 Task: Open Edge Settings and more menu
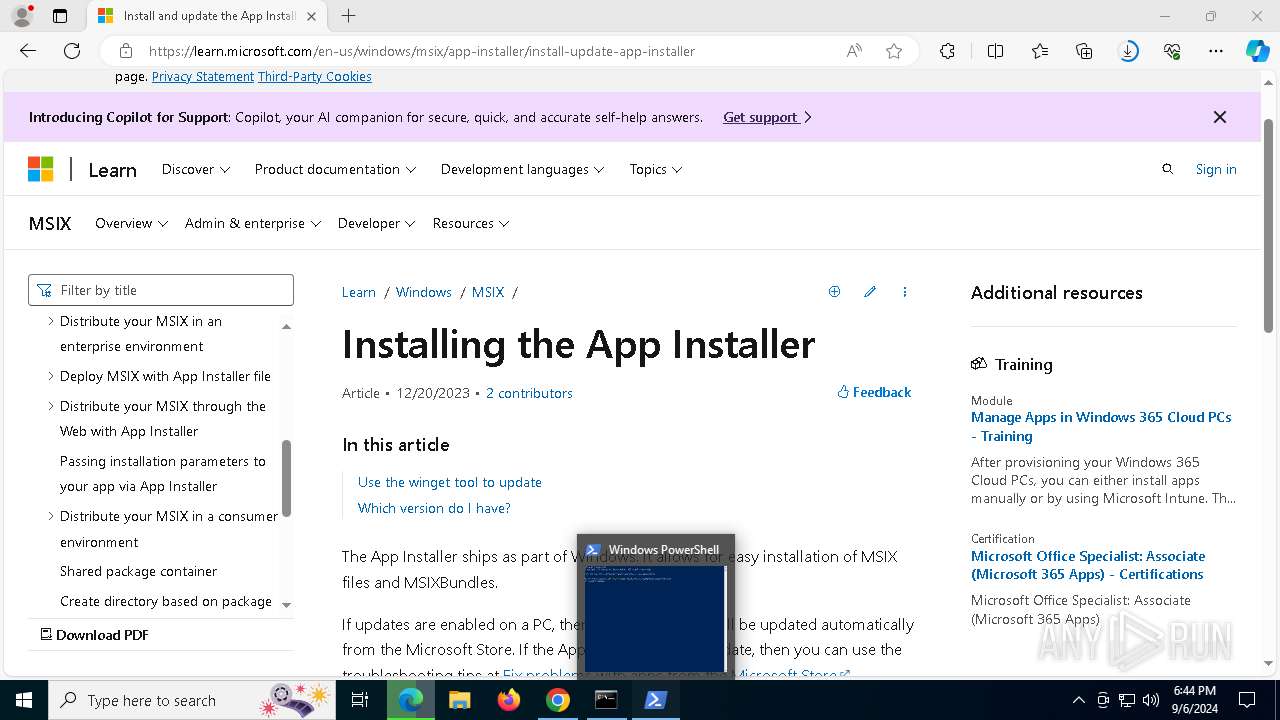point(1216,51)
